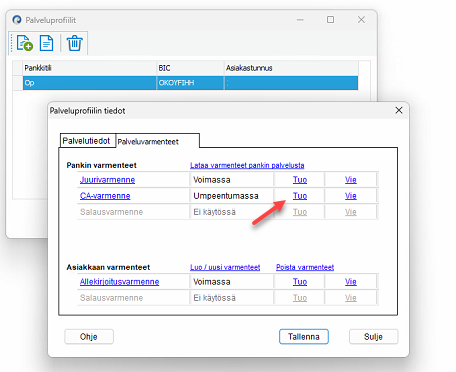Click Tuo in the Juurivarmenne row
This screenshot has height=372, width=456.
click(300, 180)
